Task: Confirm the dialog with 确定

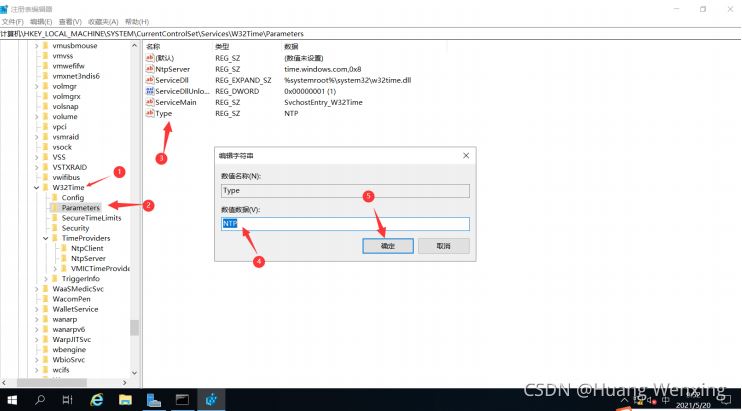Action: tap(388, 246)
